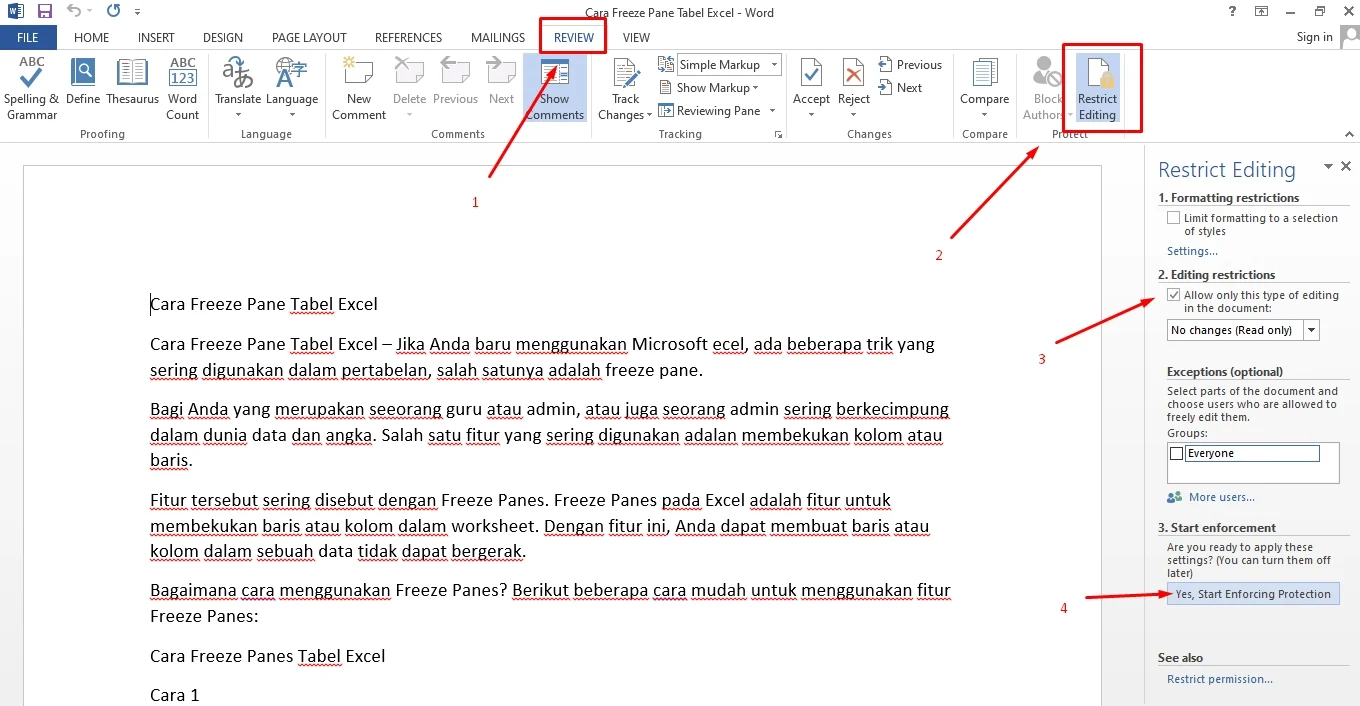Click Sign in to Office
This screenshot has width=1360, height=706.
click(1314, 37)
